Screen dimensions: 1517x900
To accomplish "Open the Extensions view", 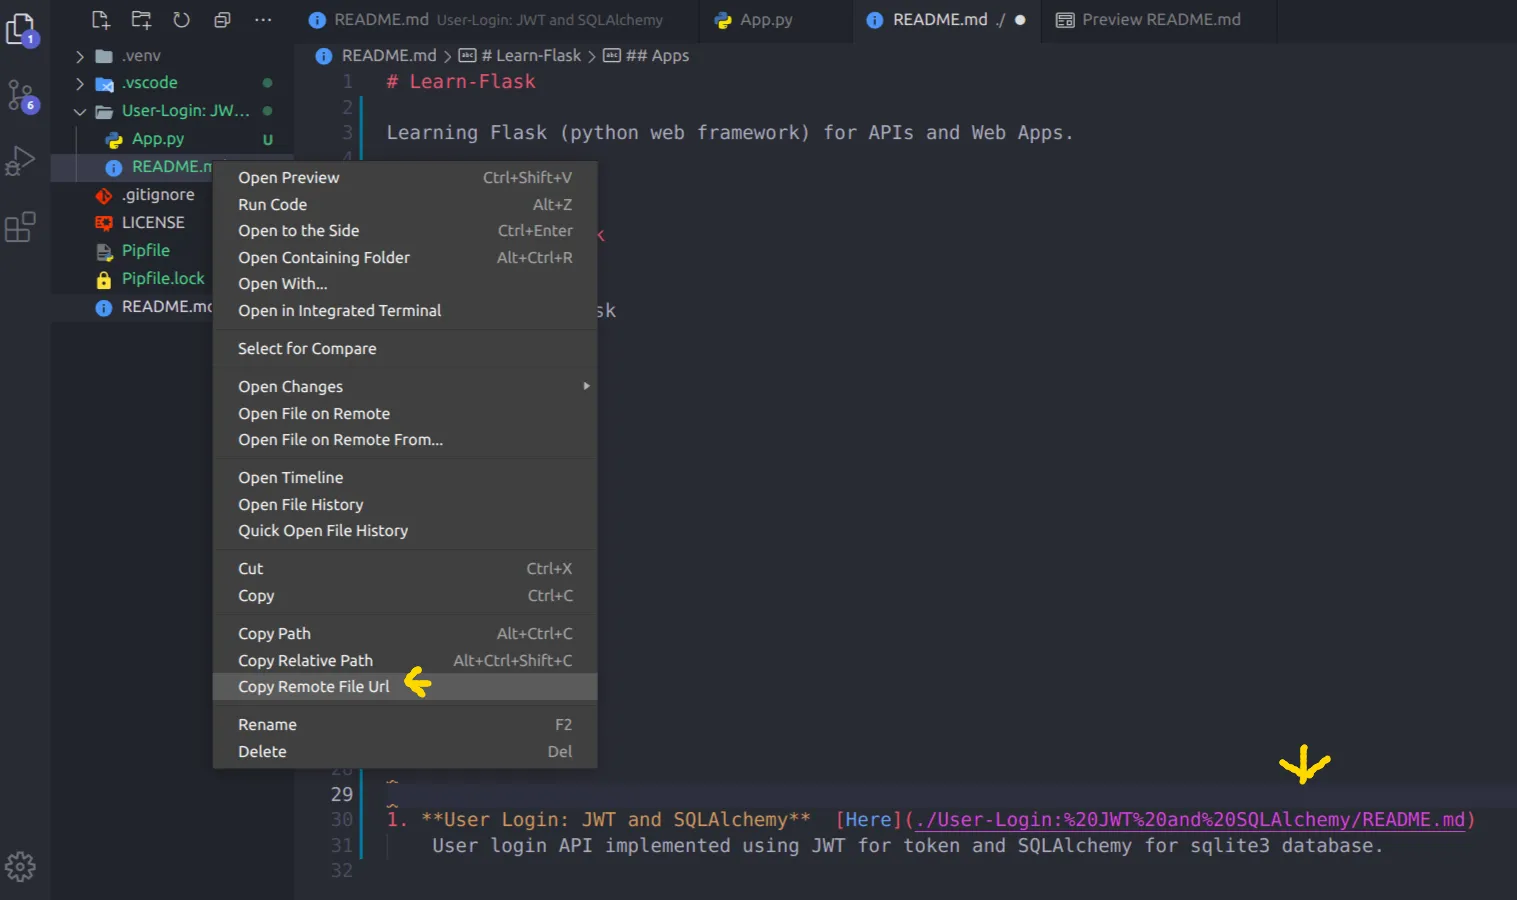I will 20,227.
